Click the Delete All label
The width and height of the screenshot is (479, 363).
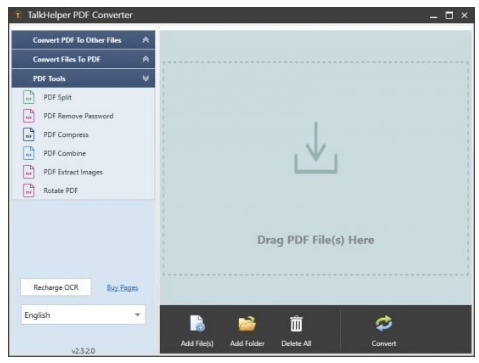[x=296, y=343]
